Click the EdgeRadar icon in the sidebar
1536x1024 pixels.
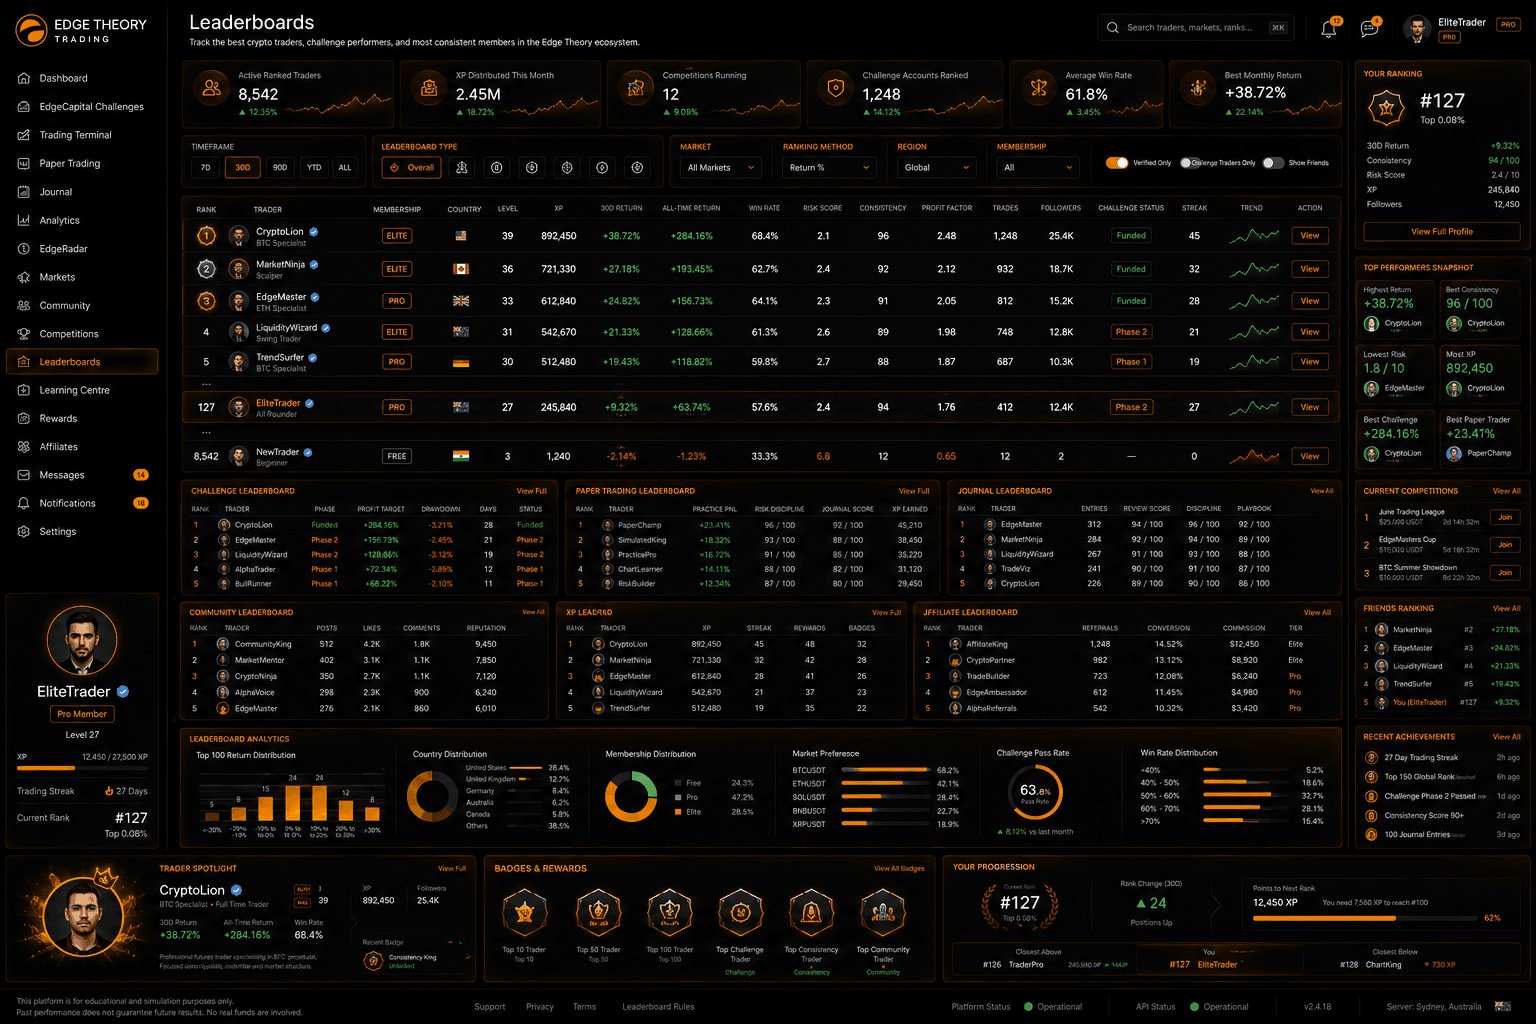click(x=24, y=249)
